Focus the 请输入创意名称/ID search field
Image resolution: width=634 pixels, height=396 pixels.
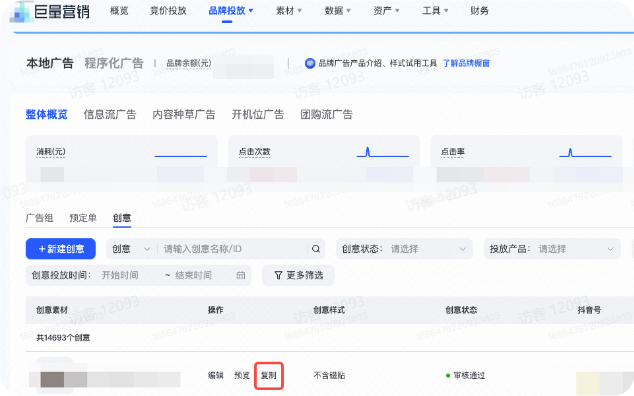235,249
